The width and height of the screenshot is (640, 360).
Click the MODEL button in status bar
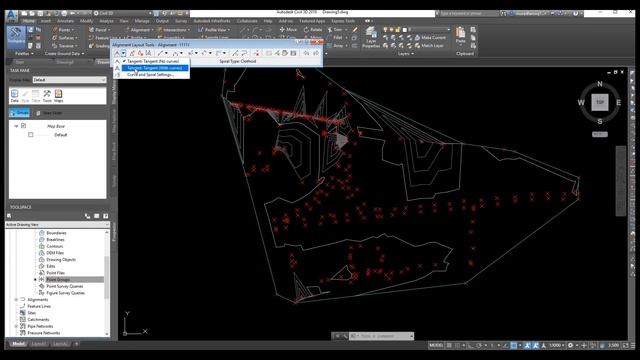pos(436,345)
